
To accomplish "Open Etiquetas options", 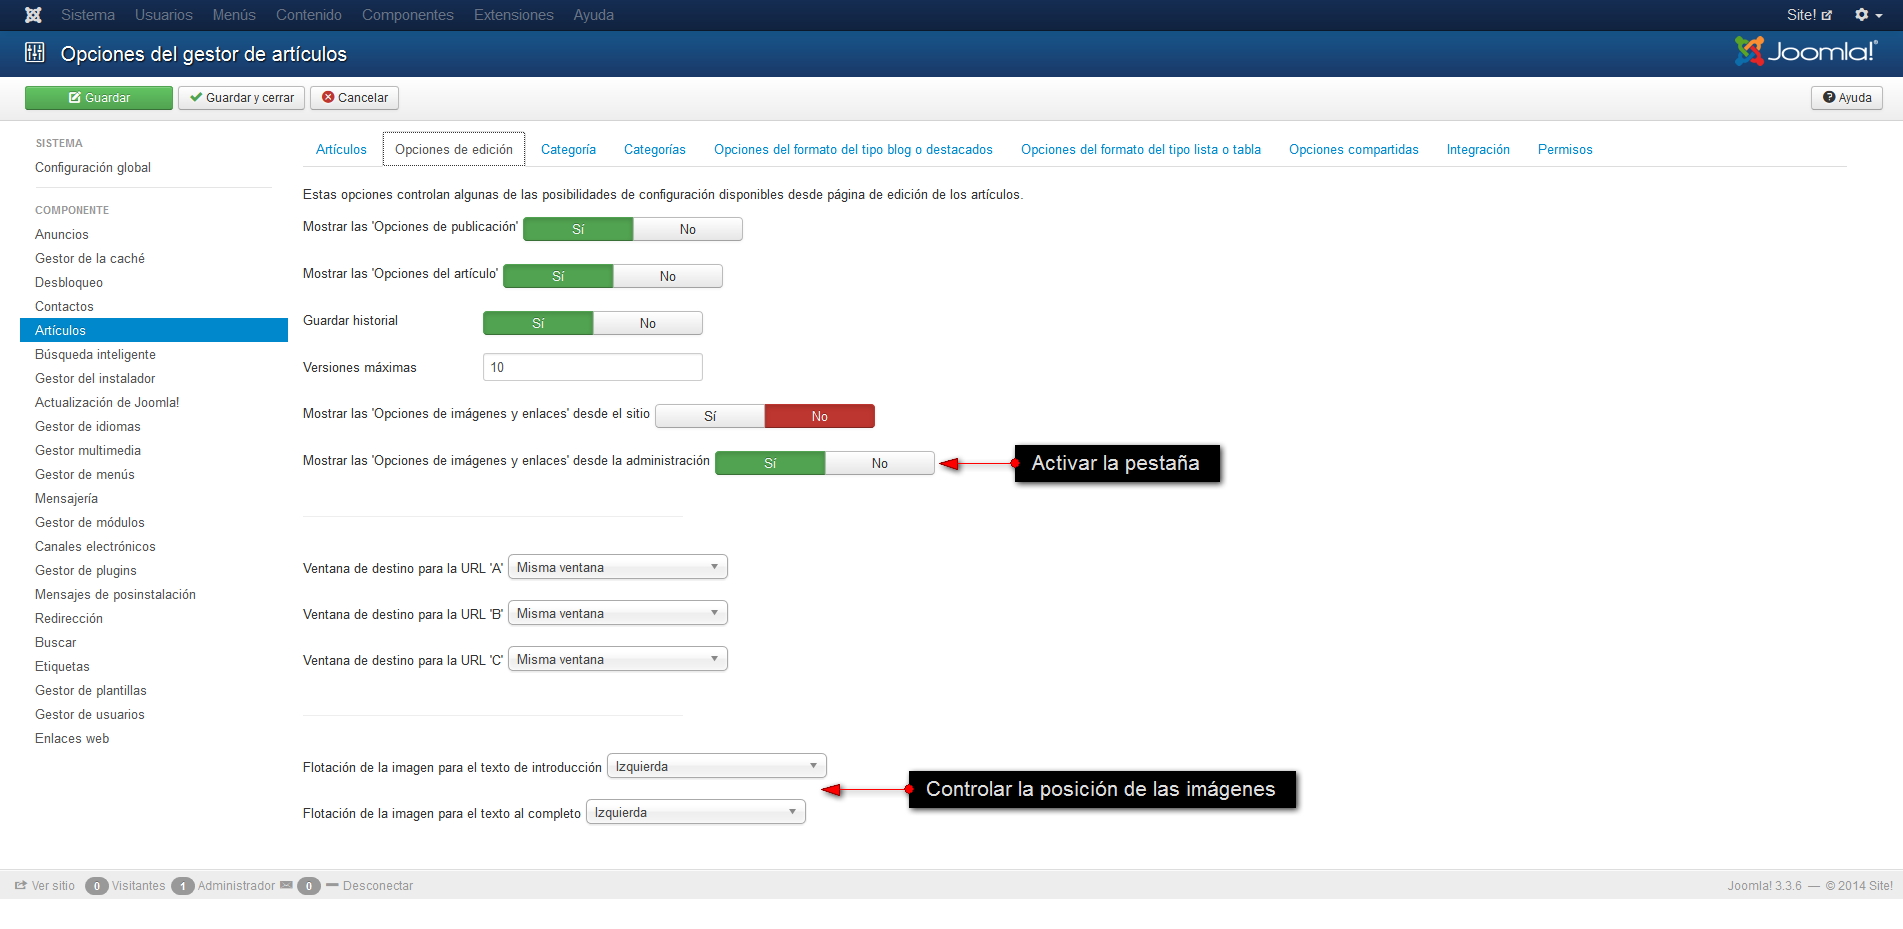I will tap(62, 667).
